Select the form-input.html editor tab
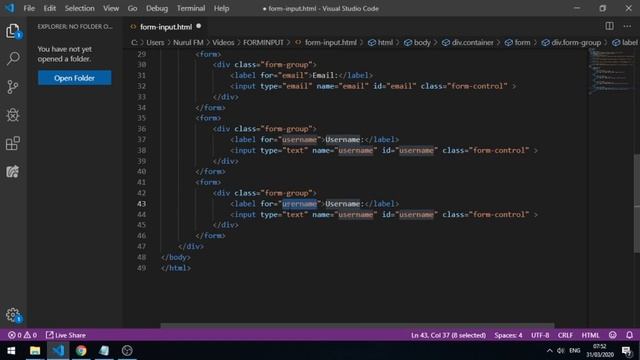 point(166,27)
